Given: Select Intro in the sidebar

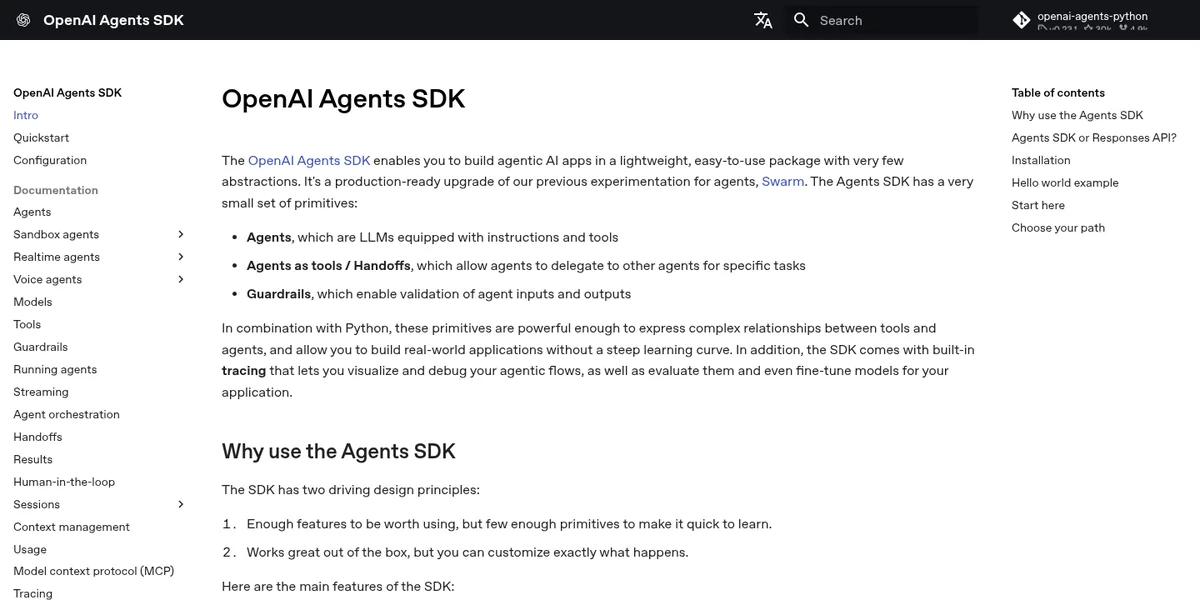Looking at the screenshot, I should [26, 115].
